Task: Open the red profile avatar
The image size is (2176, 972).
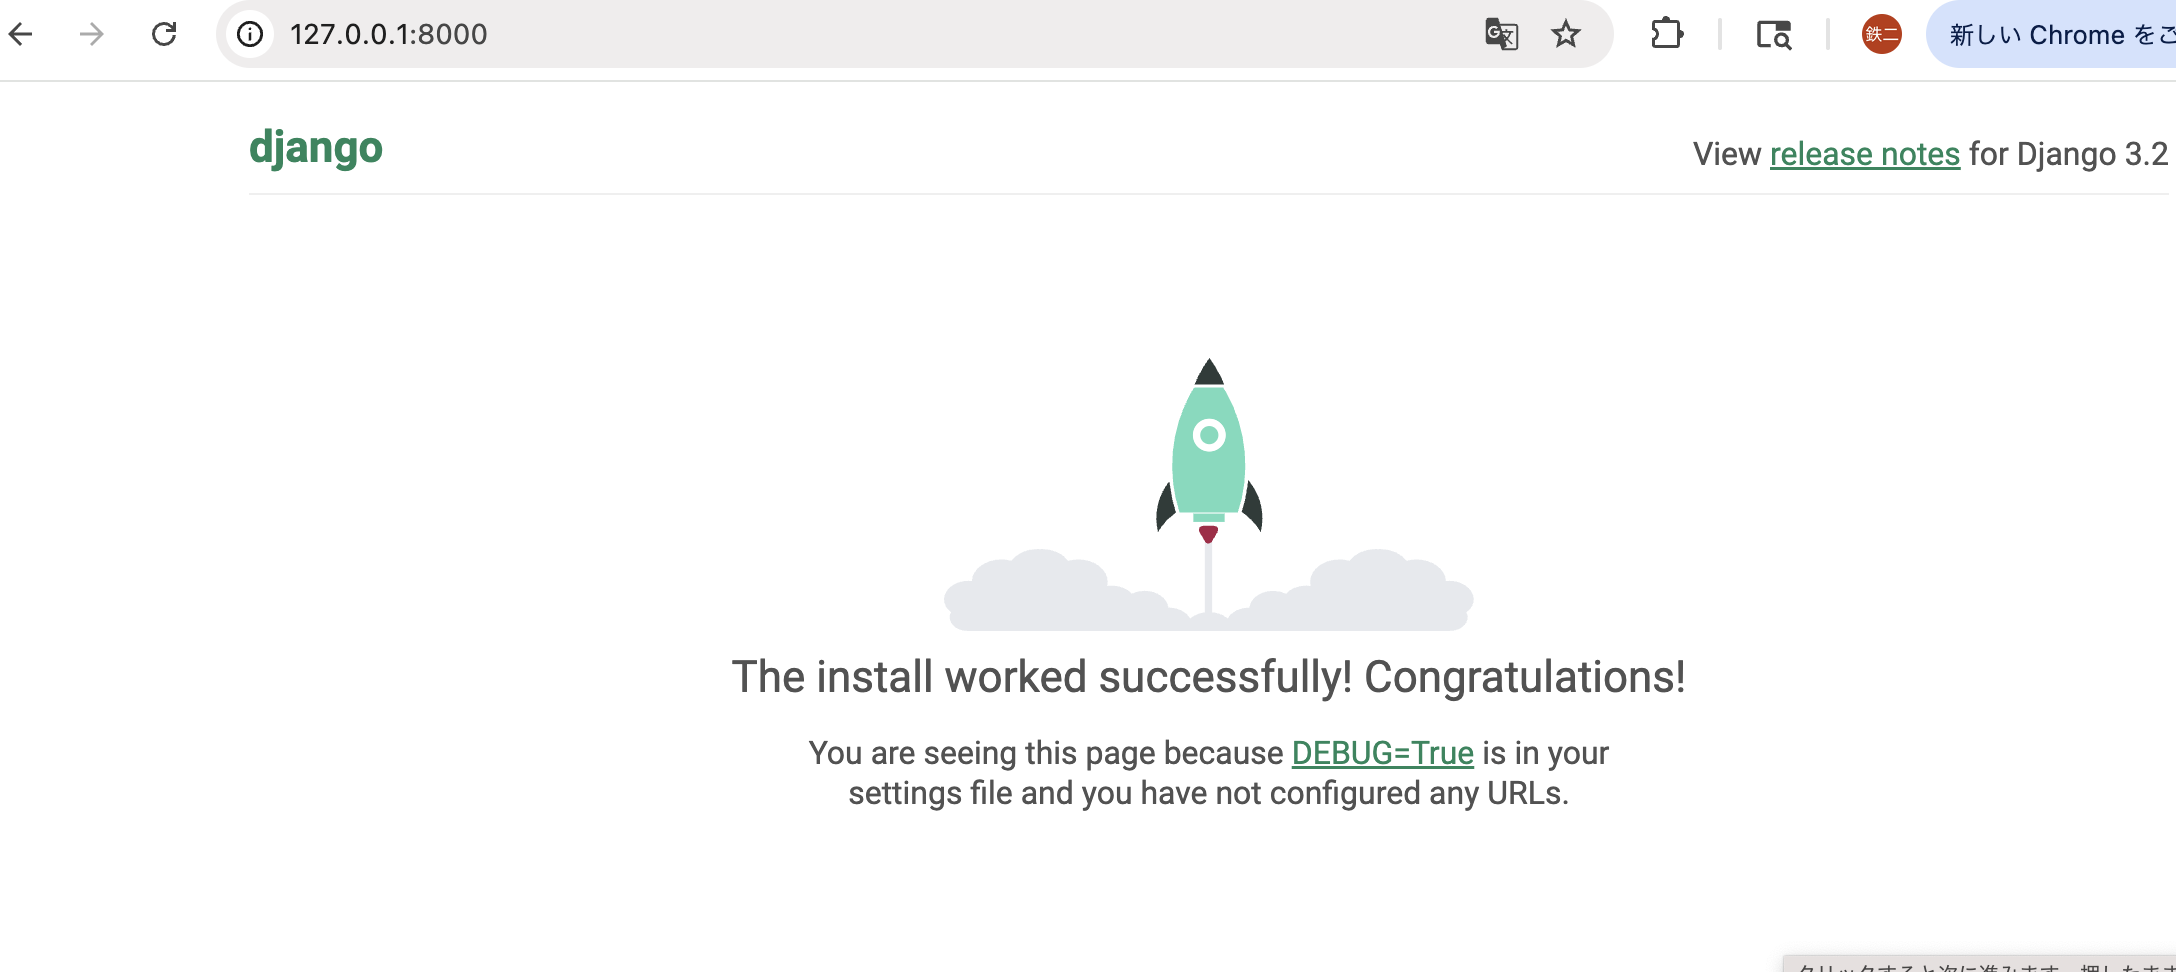Action: [x=1881, y=34]
